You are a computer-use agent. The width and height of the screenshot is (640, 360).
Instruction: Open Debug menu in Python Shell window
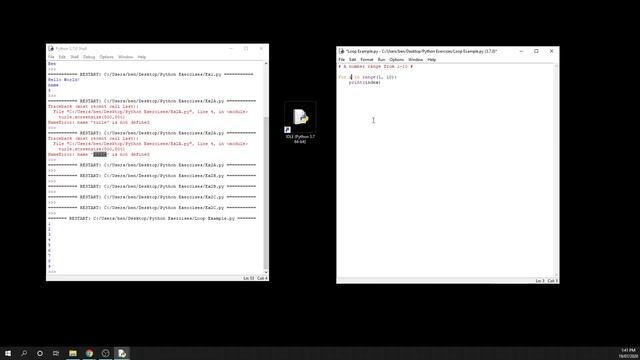89,57
